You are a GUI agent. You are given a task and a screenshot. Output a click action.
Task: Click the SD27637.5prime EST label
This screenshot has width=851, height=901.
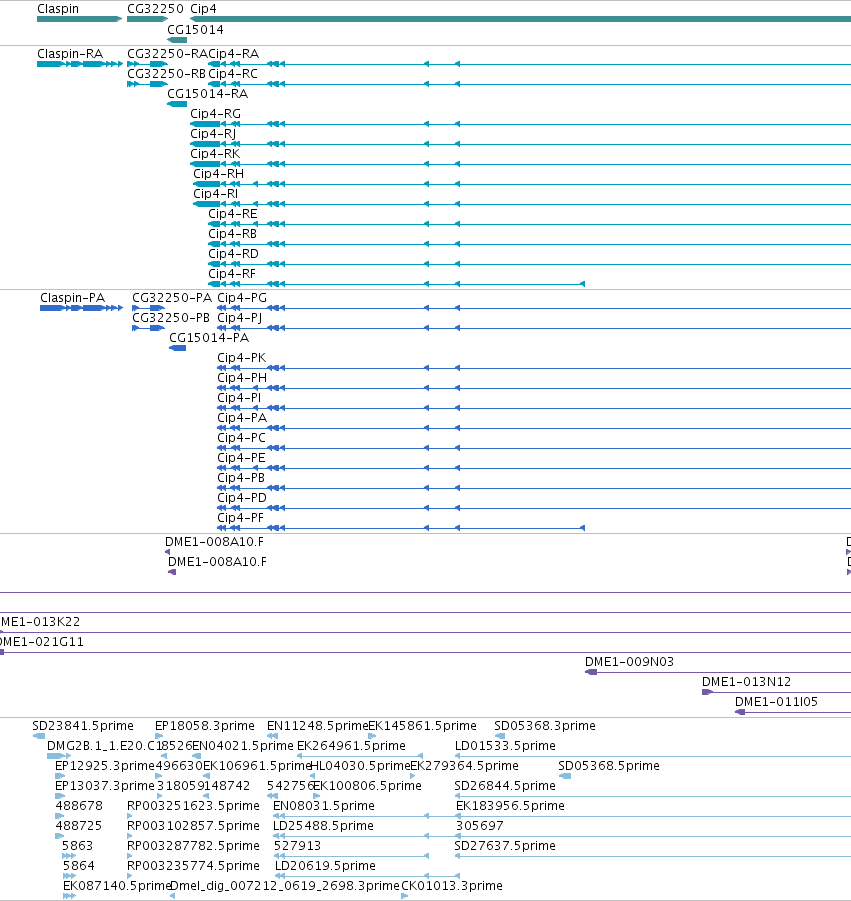(505, 846)
